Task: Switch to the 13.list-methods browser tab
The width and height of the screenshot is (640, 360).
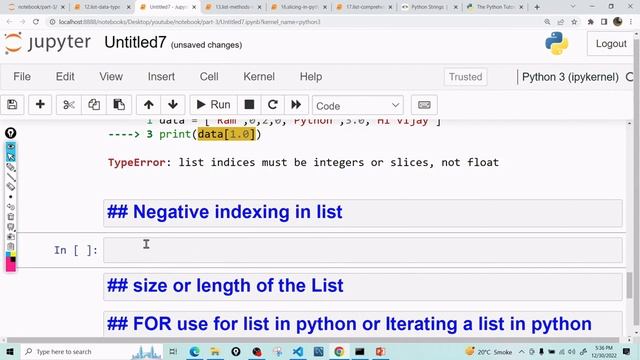Action: click(233, 7)
